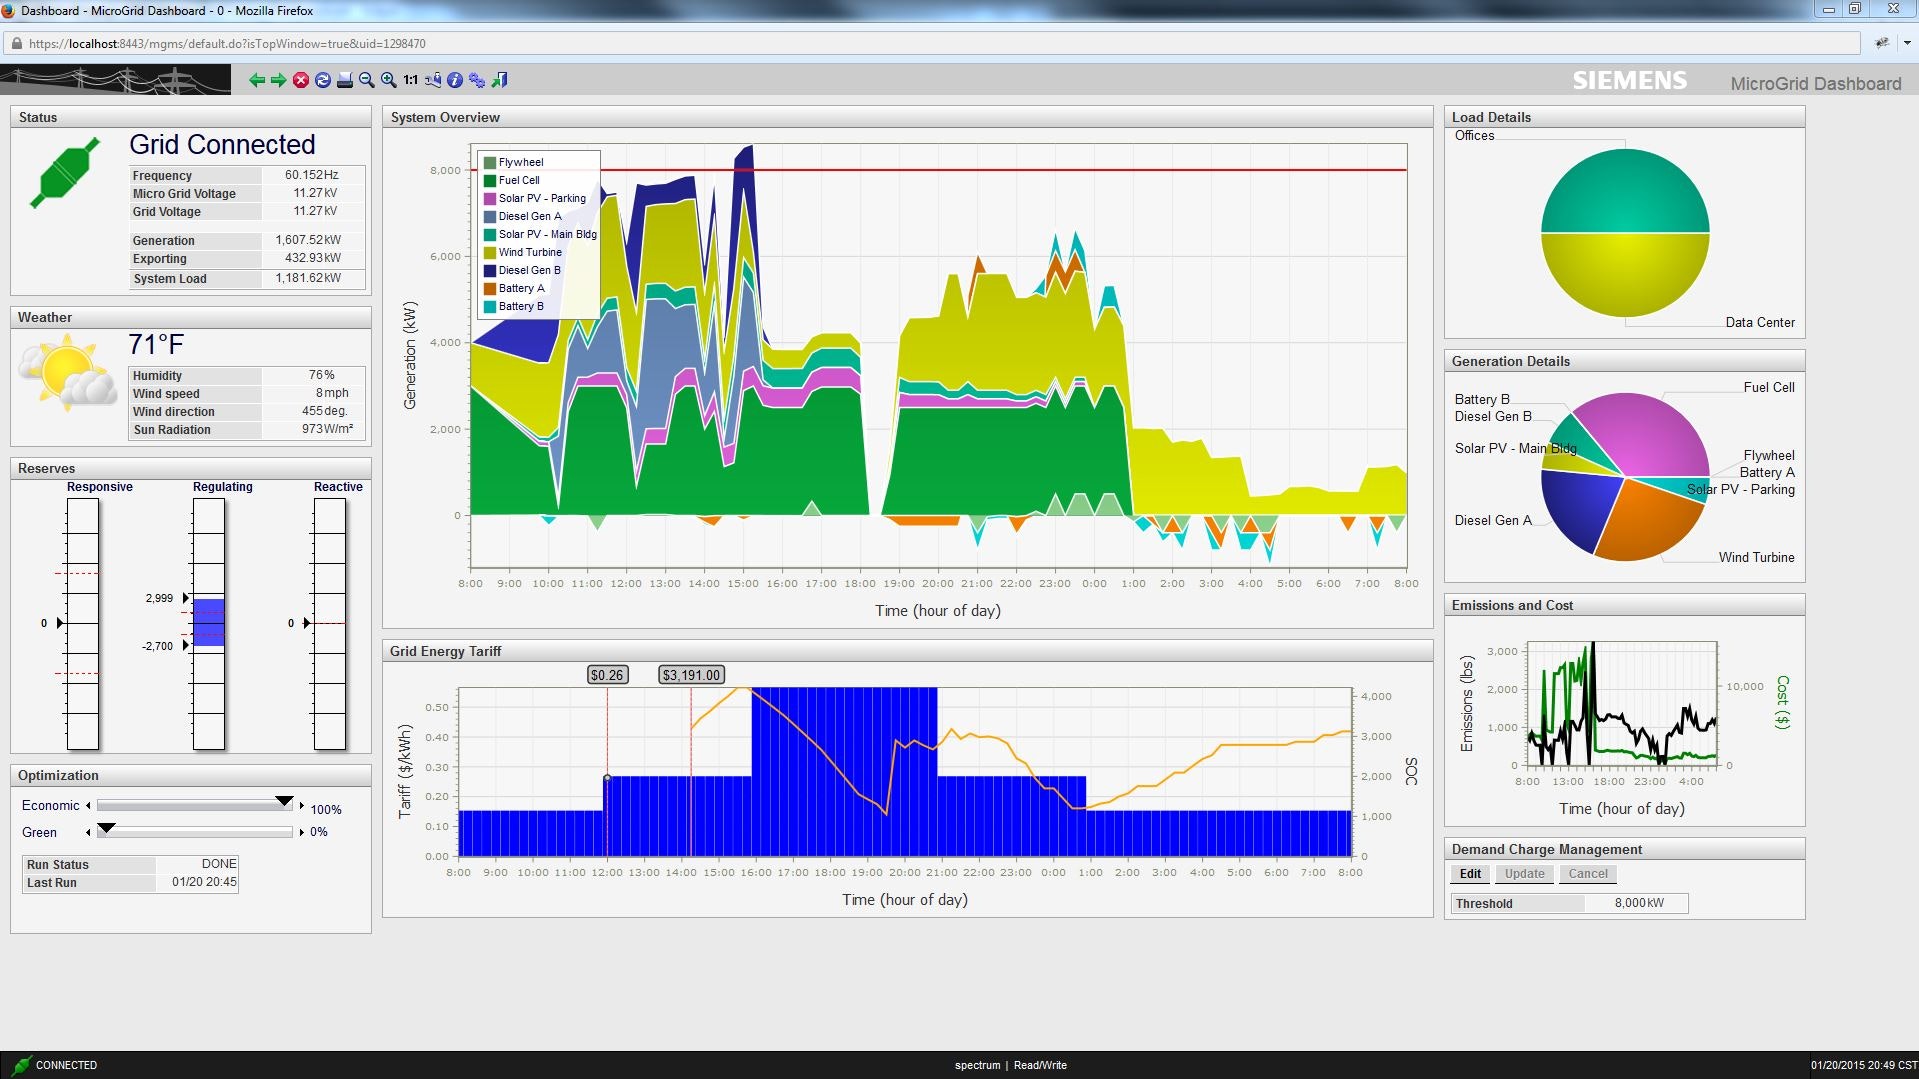Image resolution: width=1919 pixels, height=1079 pixels.
Task: Click the green back arrow icon
Action: click(x=257, y=80)
